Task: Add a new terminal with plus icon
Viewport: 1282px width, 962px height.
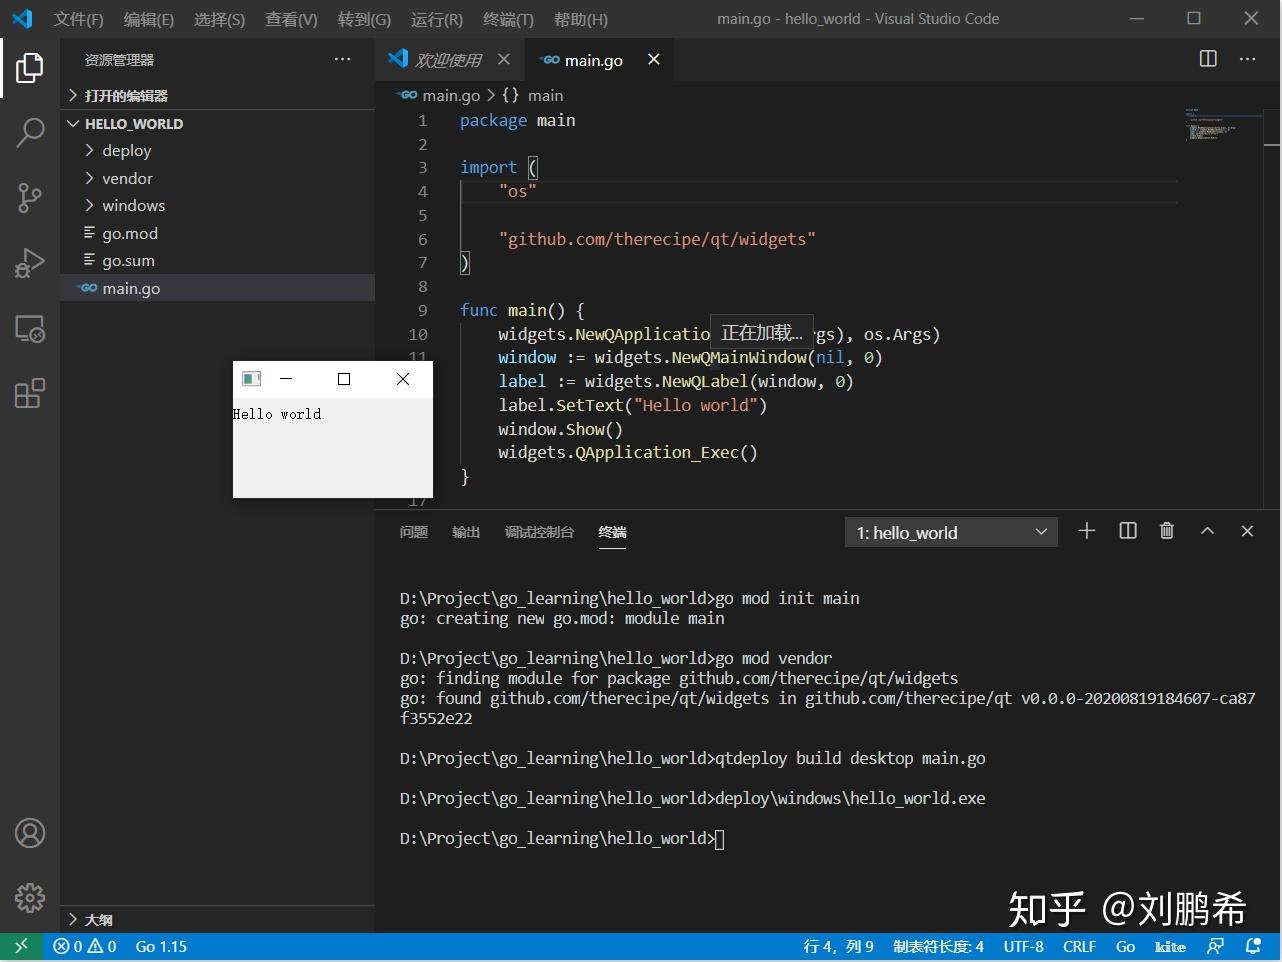Action: (x=1087, y=531)
